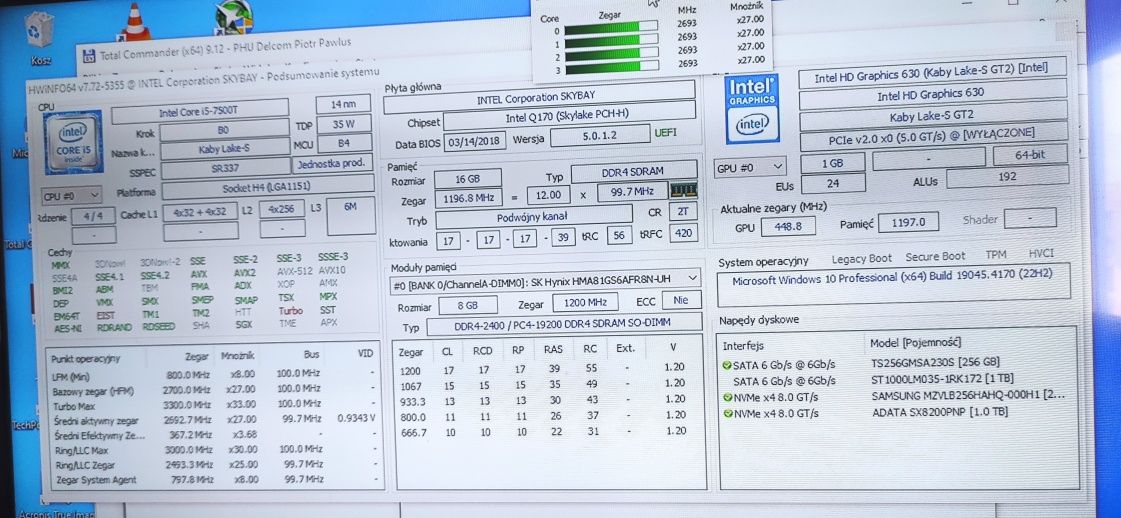Click the HVCI indicator

click(1041, 254)
